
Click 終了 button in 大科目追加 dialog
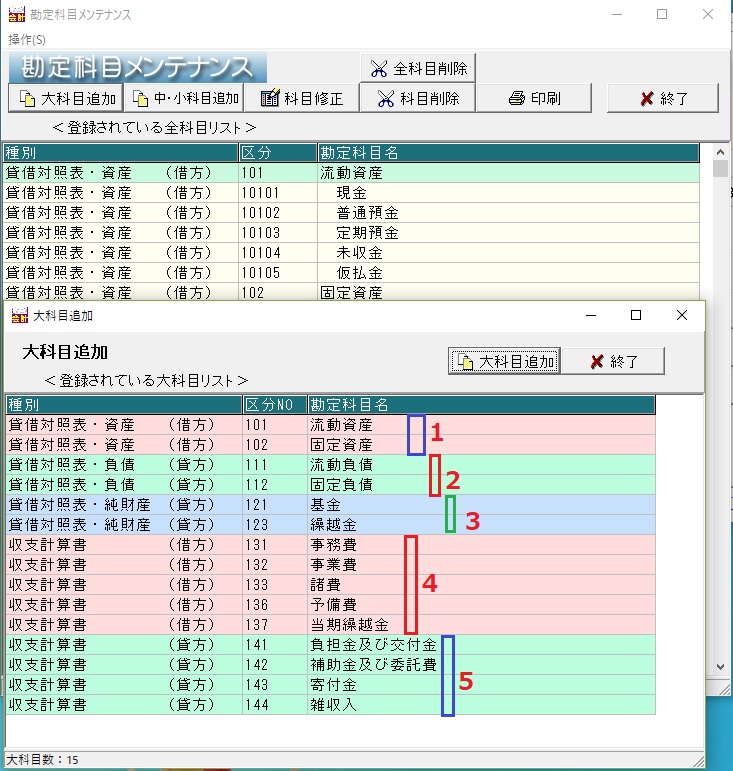(613, 361)
